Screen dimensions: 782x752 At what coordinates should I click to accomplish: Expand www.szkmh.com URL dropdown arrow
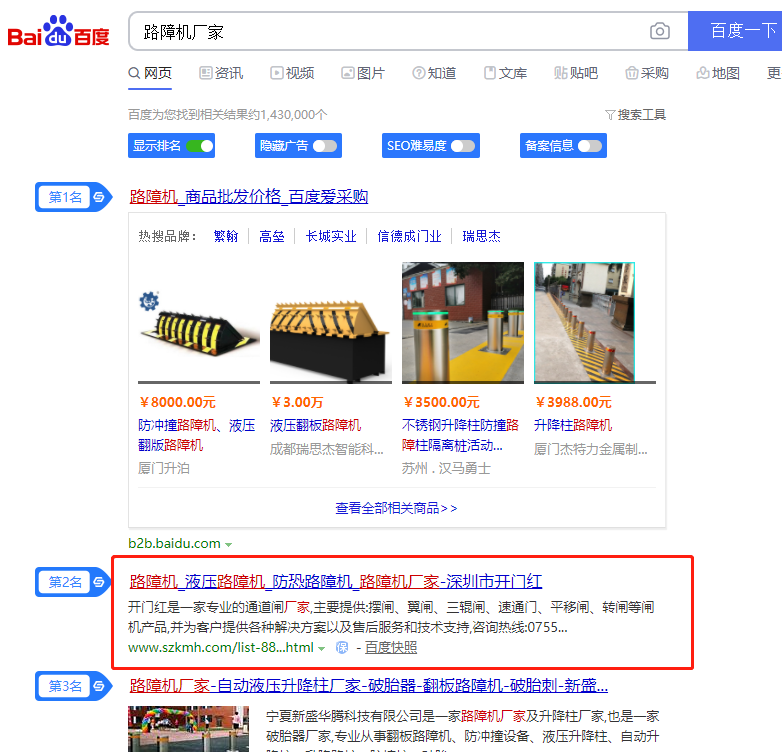coord(322,649)
